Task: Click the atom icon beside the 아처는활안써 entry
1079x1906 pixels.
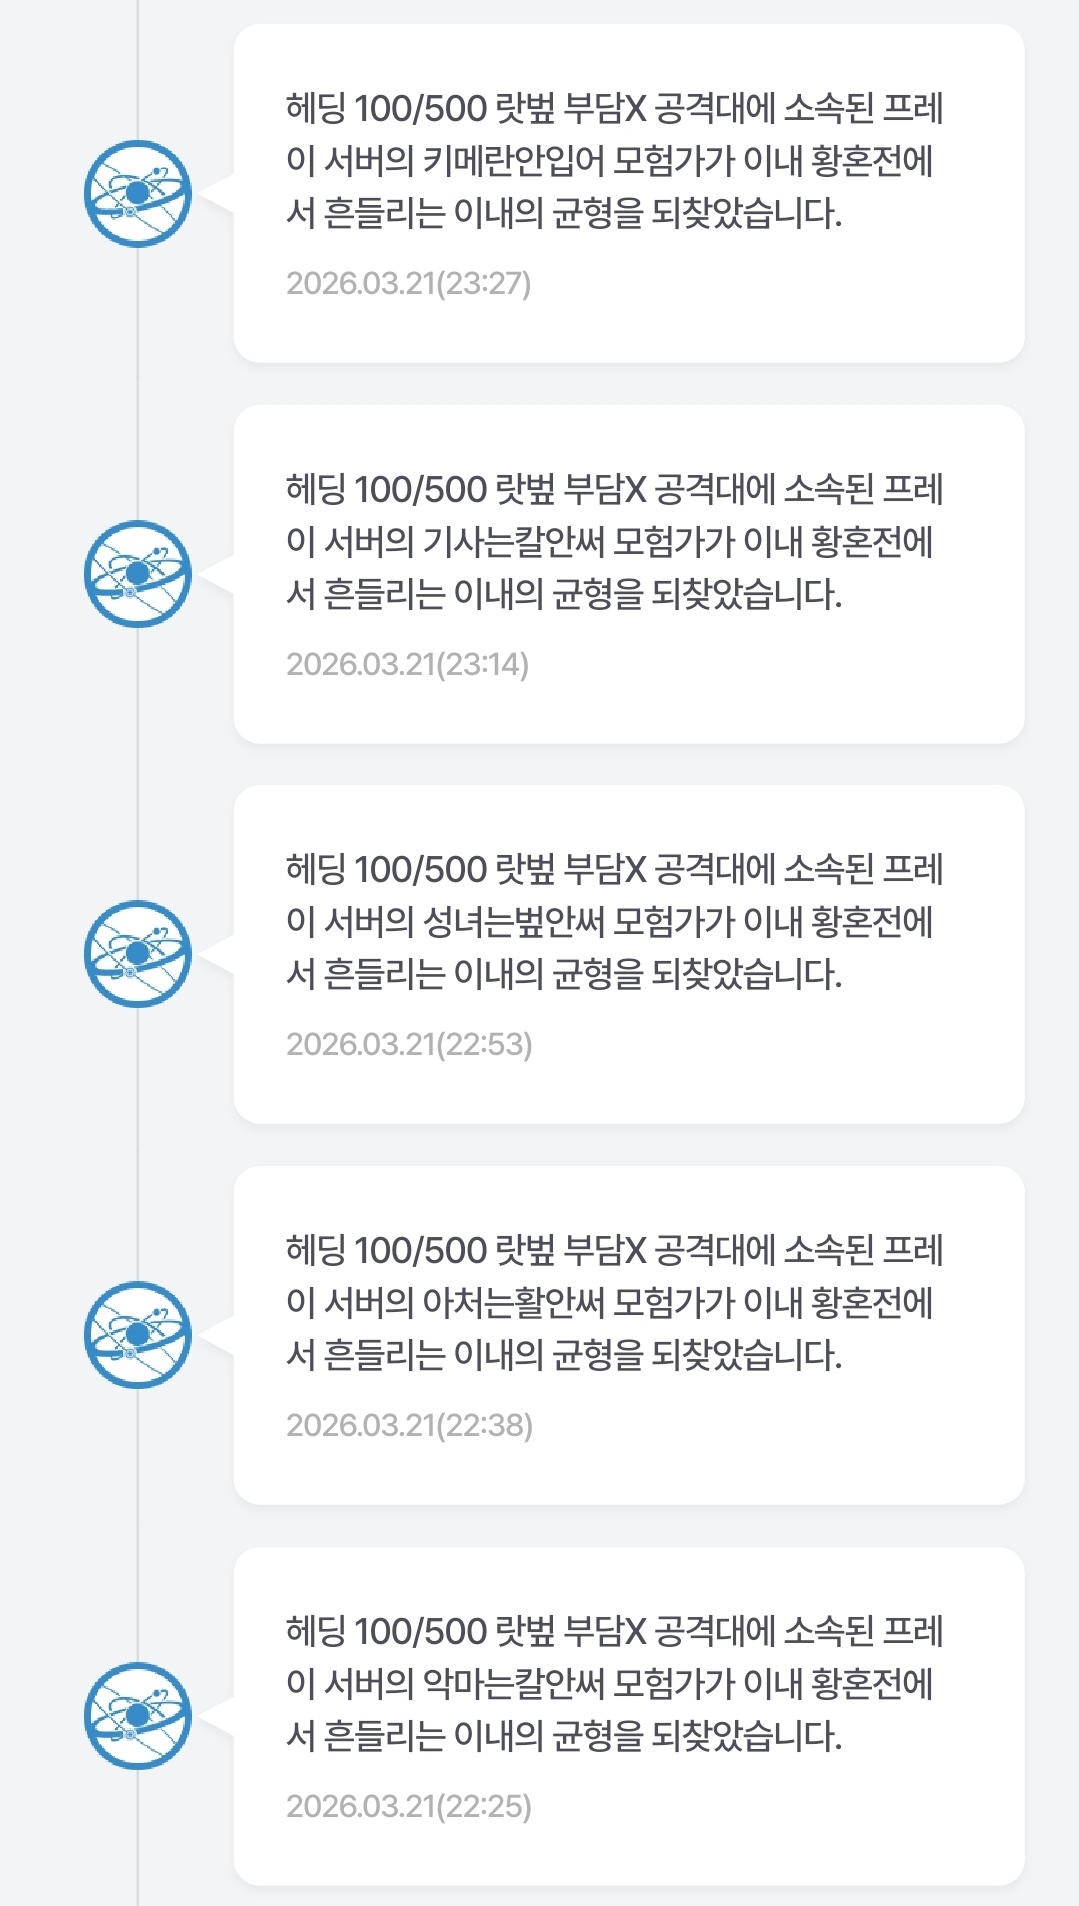Action: [x=138, y=1335]
